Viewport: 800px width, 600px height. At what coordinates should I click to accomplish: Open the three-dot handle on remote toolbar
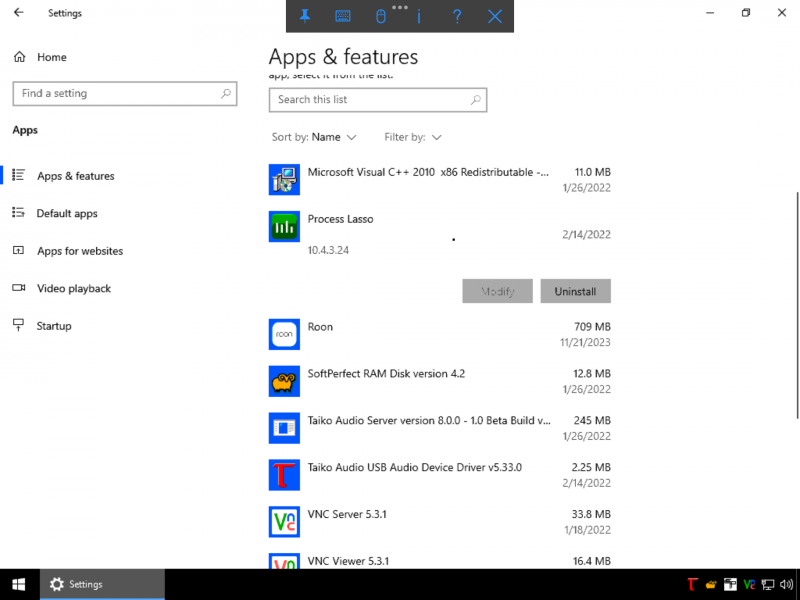(400, 7)
